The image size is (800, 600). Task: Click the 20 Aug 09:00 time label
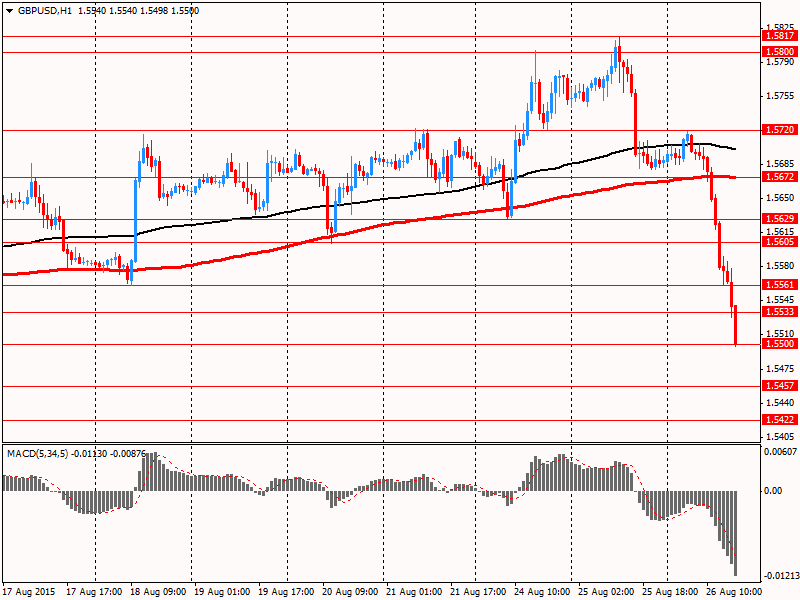pos(350,592)
